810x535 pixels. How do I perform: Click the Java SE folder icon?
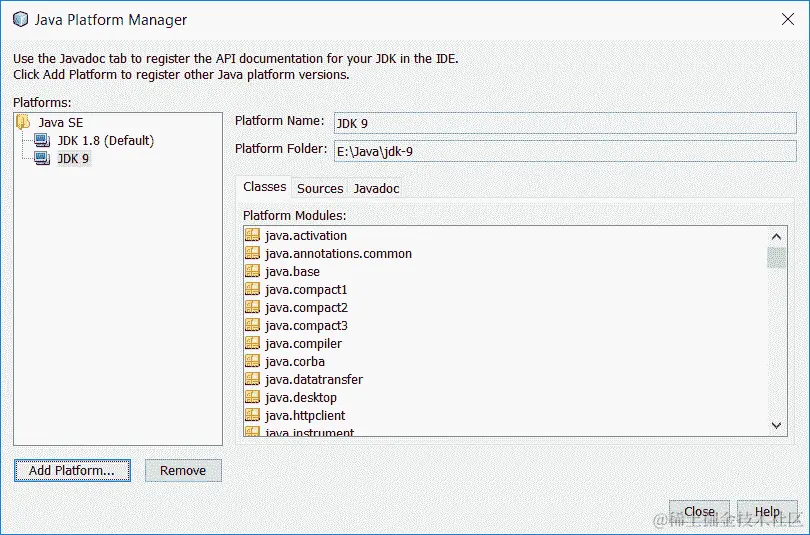coord(23,122)
